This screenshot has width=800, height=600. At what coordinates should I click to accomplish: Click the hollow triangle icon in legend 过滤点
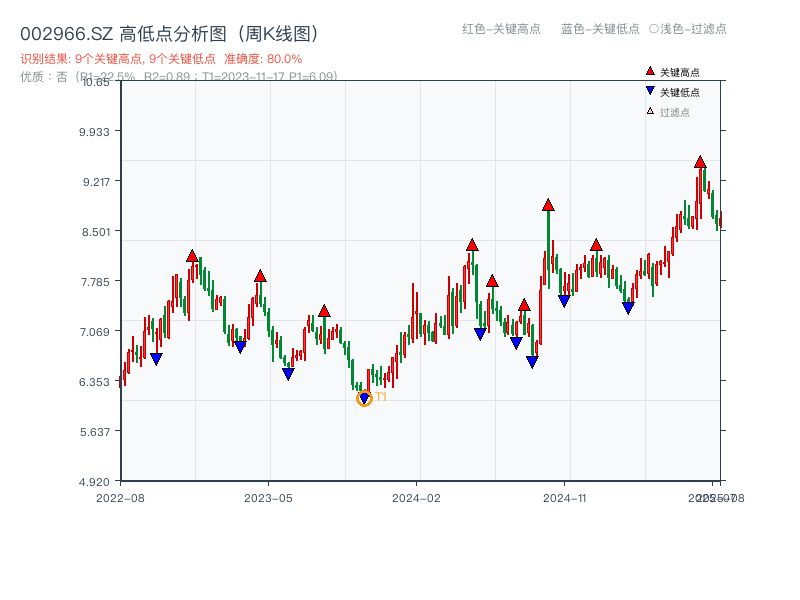click(650, 111)
